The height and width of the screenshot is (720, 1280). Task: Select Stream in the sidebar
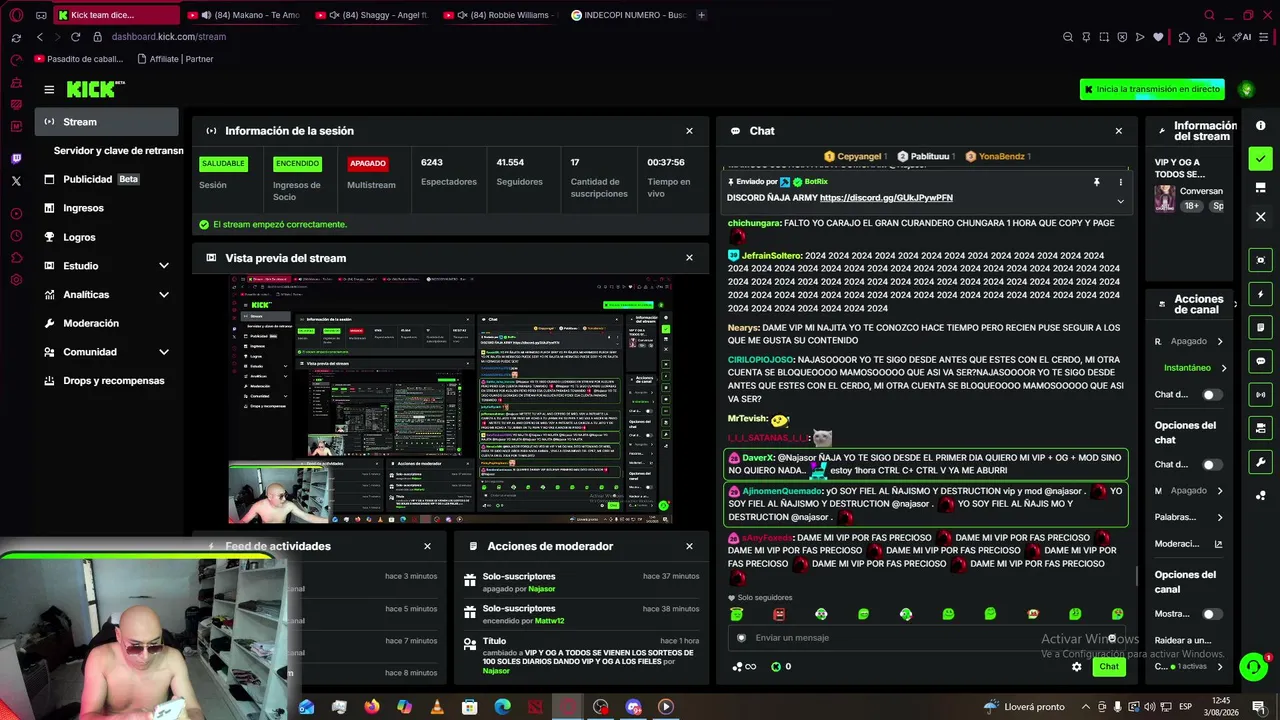click(x=107, y=122)
